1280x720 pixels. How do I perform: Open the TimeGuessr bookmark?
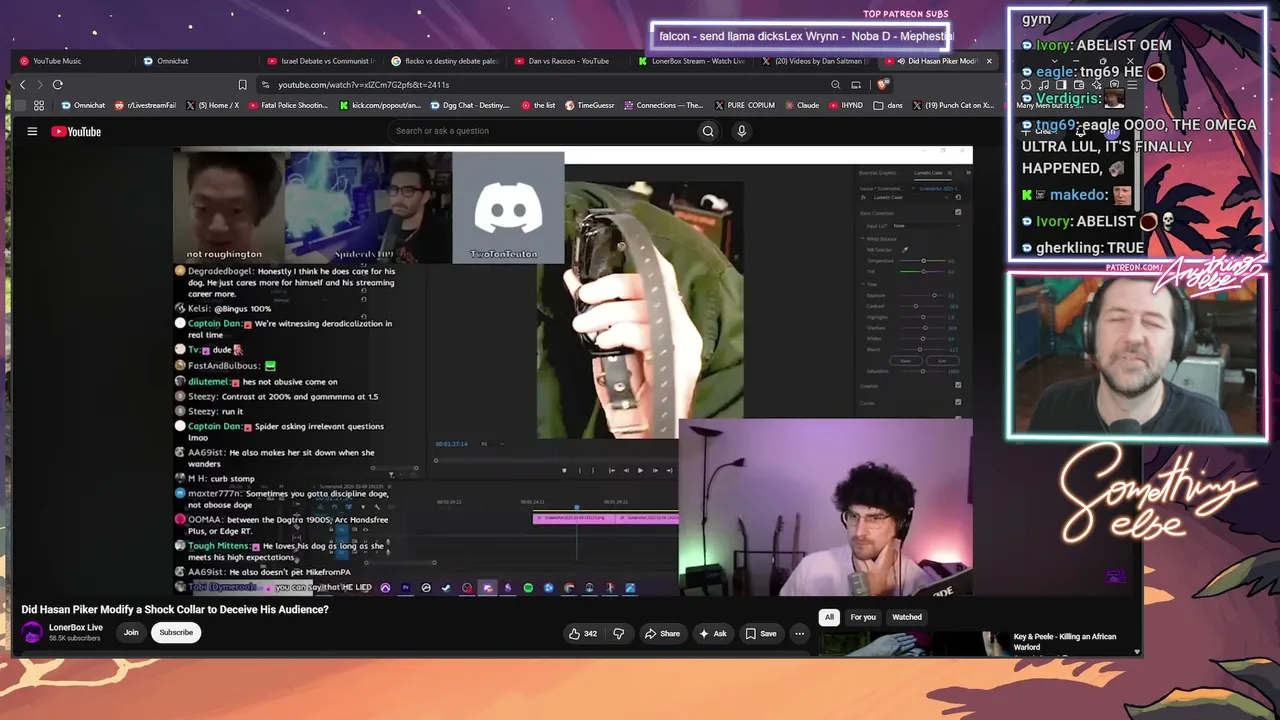point(589,105)
